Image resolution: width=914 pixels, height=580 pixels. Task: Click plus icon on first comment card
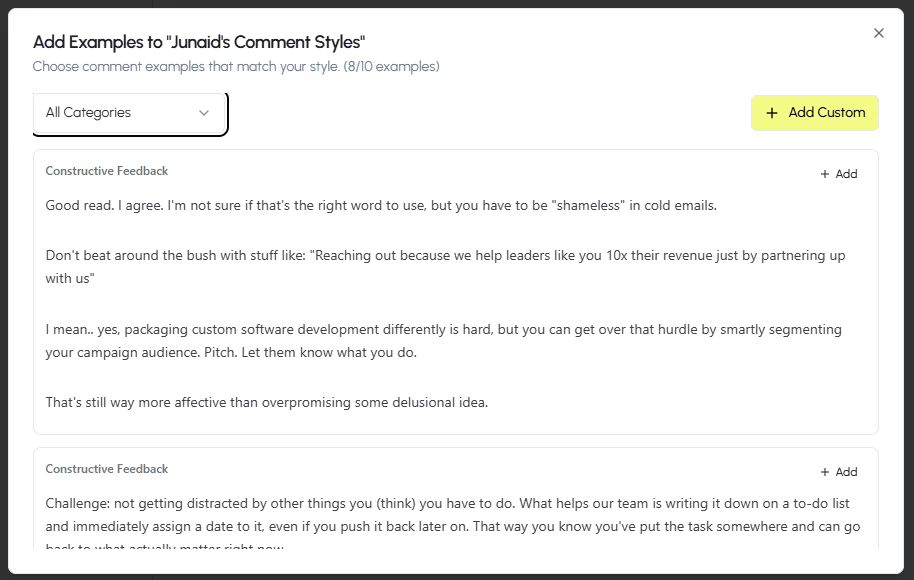pyautogui.click(x=825, y=174)
